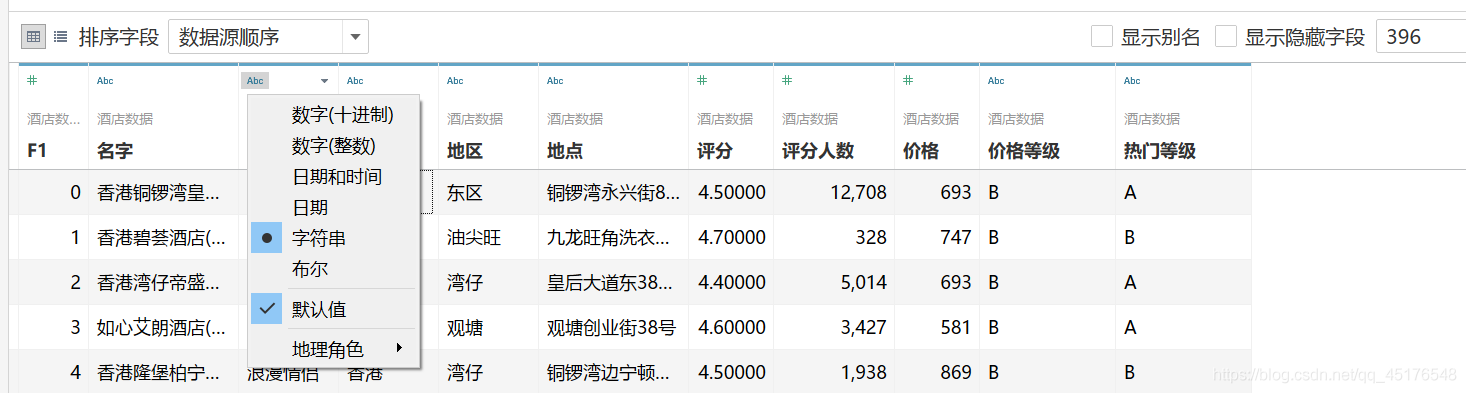1466x393 pixels.
Task: Click rating count cell 3,427
Action: 834,327
